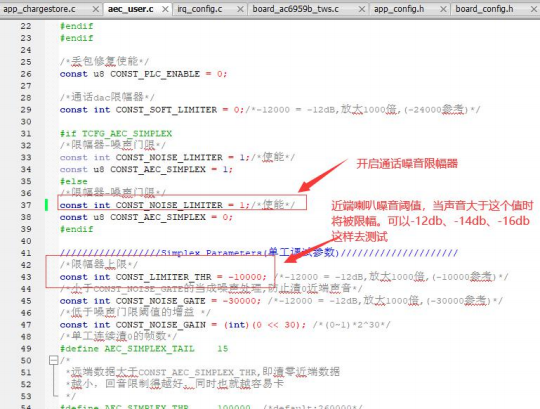Click the -30000 value on line 45

pyautogui.click(x=239, y=301)
